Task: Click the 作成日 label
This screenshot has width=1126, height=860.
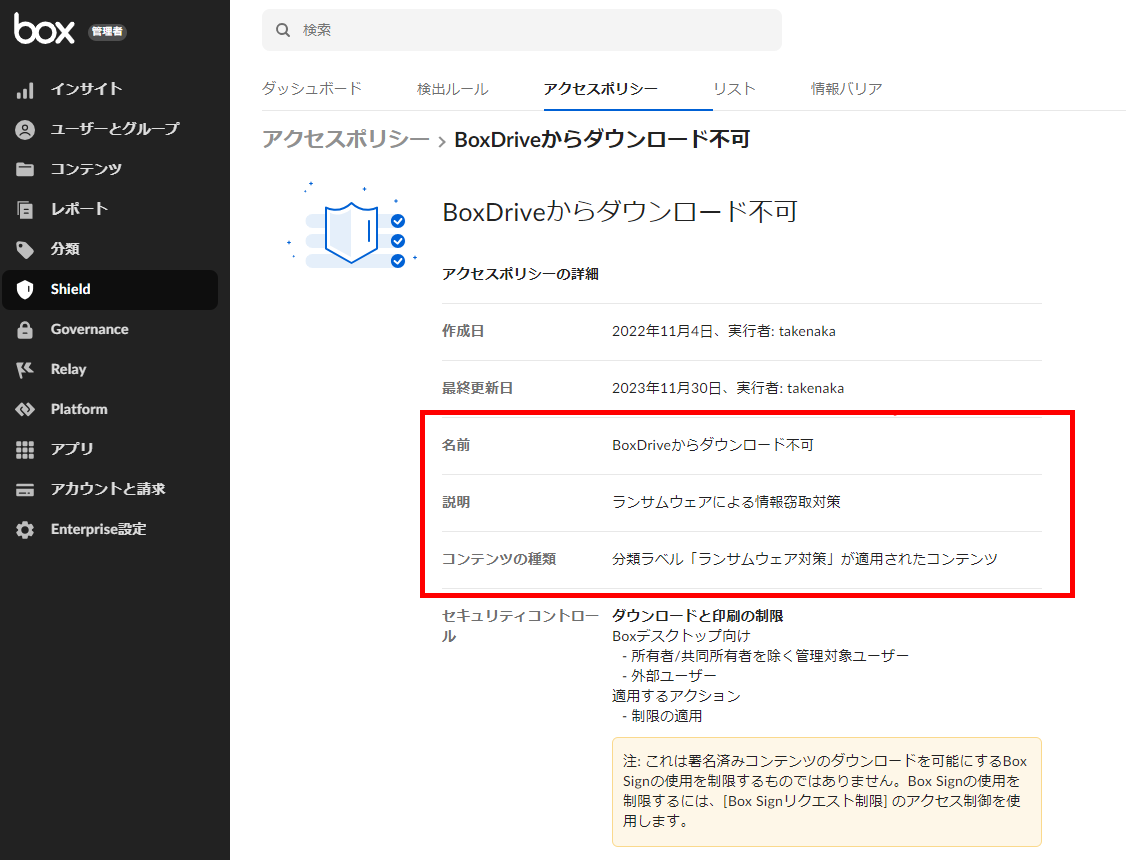Action: point(462,332)
